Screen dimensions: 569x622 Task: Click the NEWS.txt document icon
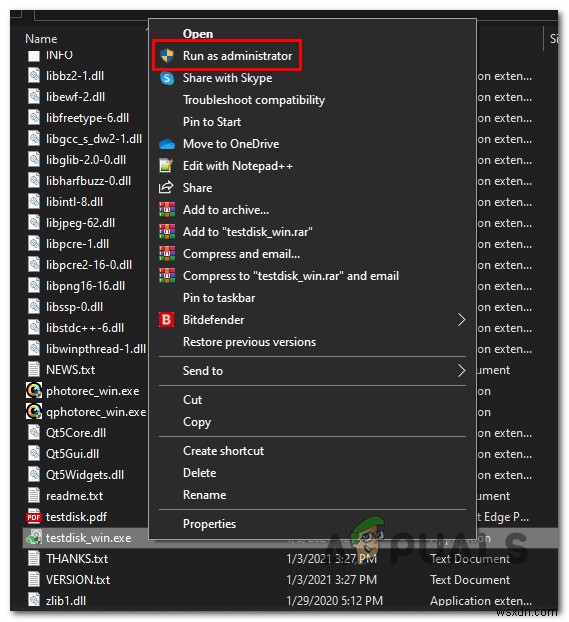tap(34, 370)
